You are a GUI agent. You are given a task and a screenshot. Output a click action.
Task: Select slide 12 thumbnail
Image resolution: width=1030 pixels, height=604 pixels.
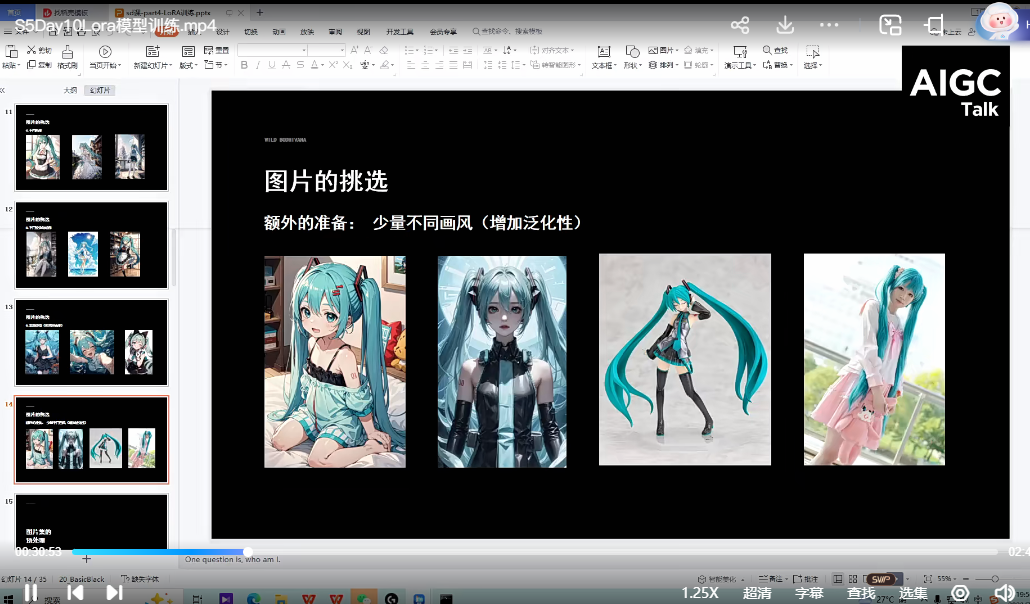pos(91,244)
